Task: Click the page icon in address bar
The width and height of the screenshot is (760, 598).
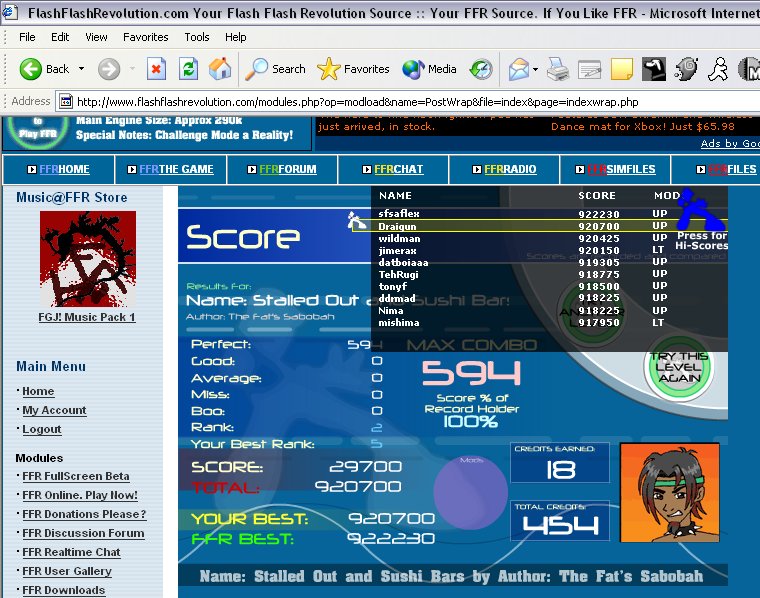Action: [65, 102]
